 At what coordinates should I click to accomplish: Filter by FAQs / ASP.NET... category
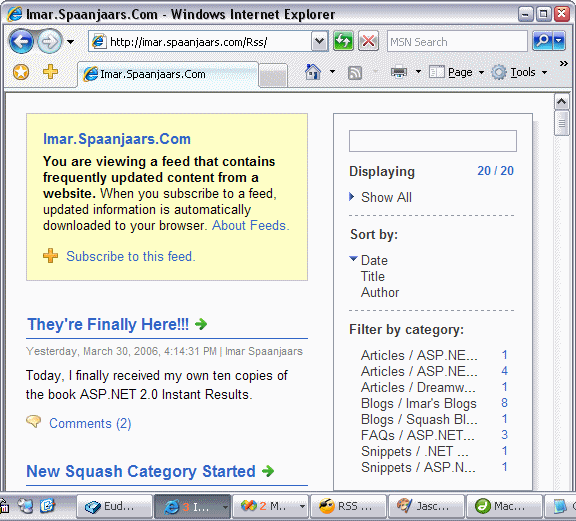pos(418,435)
